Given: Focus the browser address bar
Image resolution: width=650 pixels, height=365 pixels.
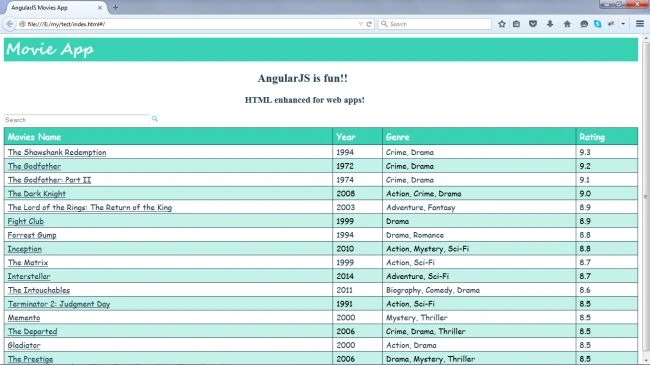Looking at the screenshot, I should coord(191,24).
